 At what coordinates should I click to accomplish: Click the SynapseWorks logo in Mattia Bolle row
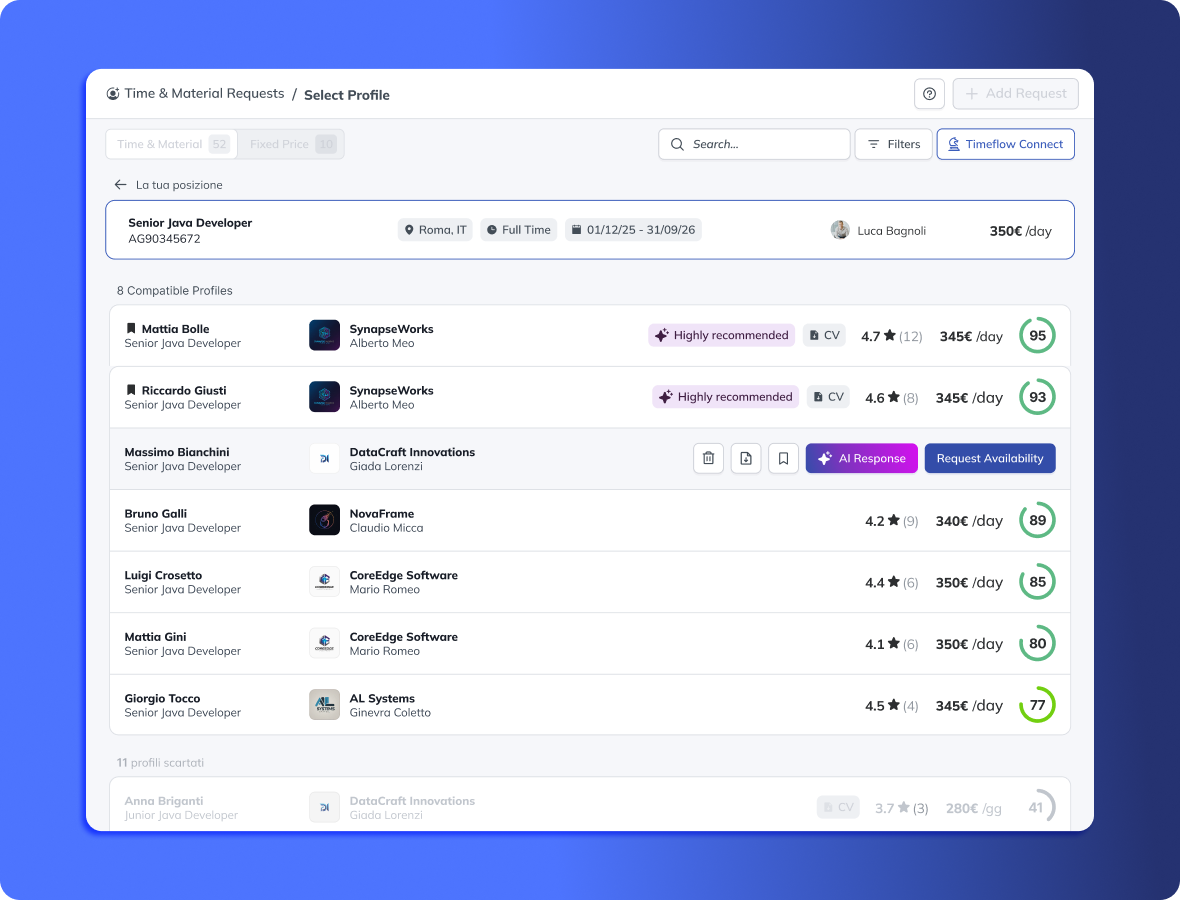[324, 335]
